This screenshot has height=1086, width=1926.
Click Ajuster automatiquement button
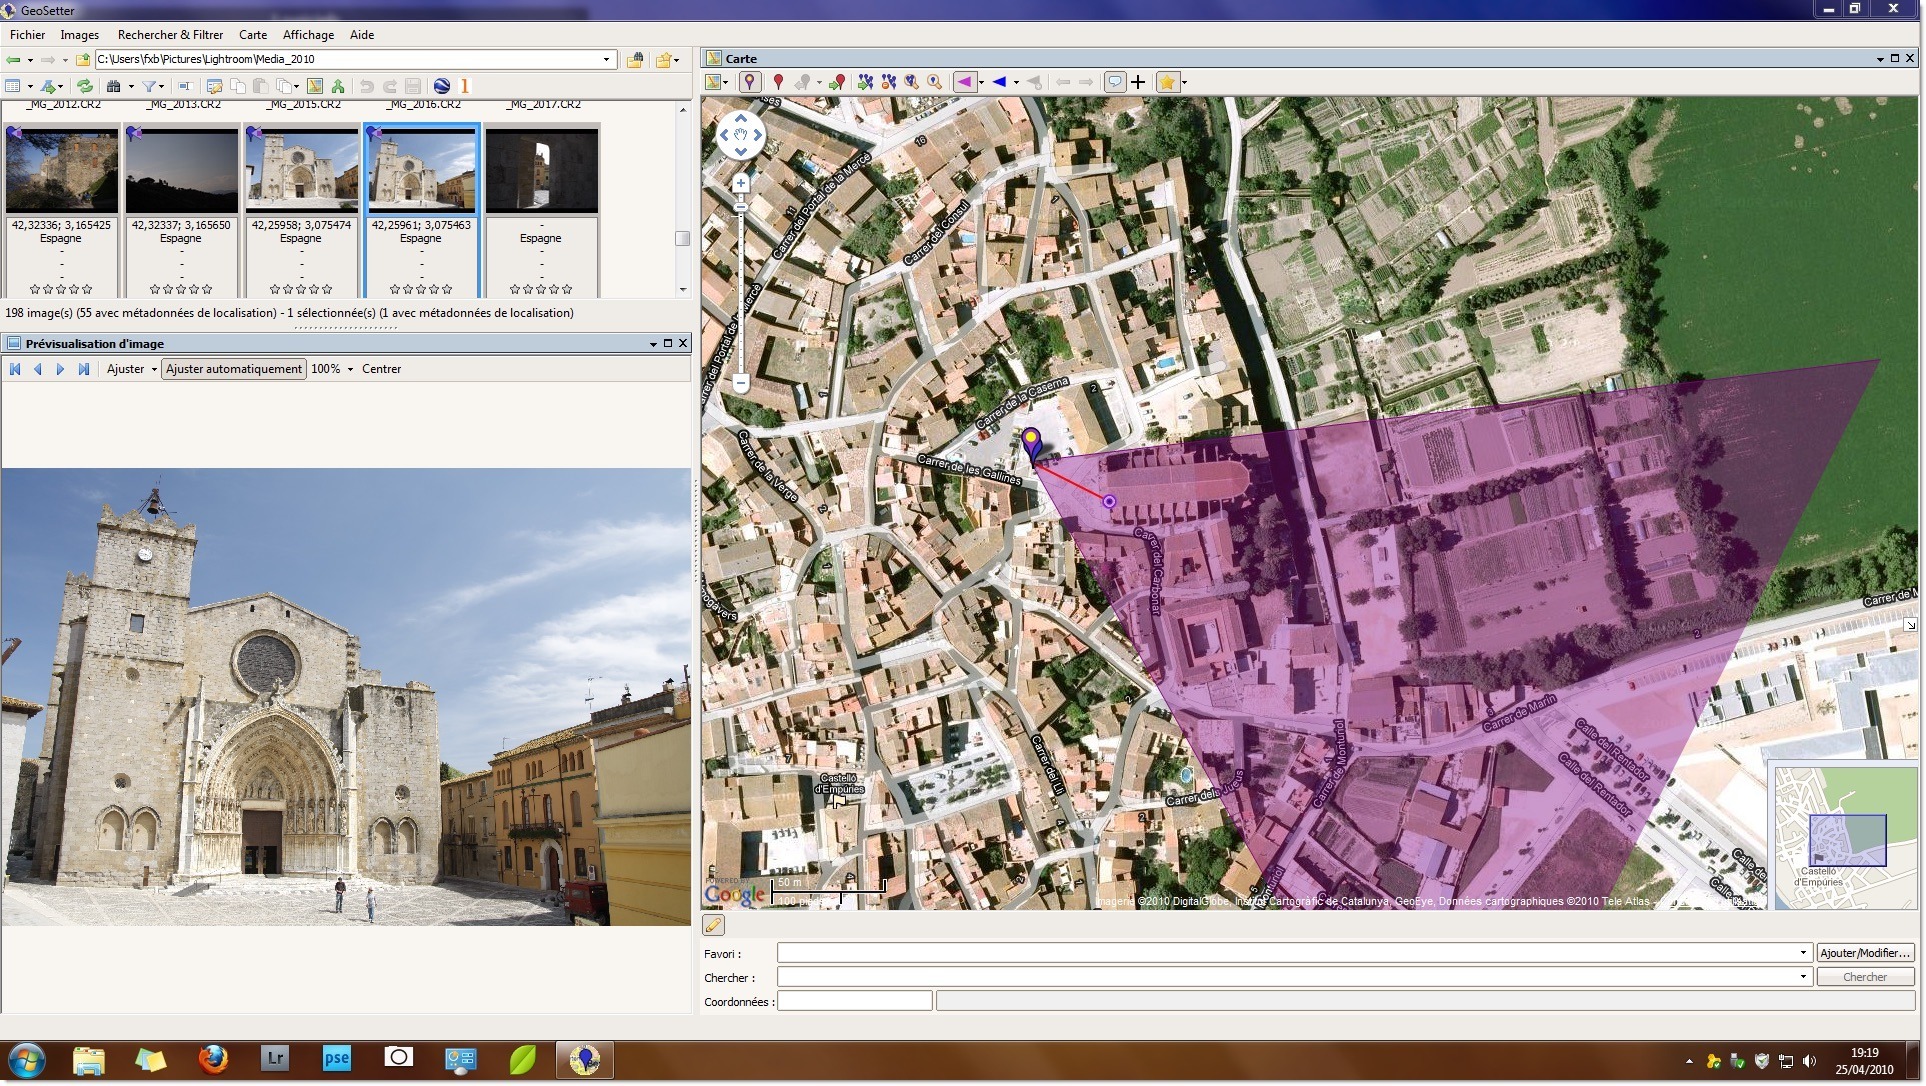(233, 369)
